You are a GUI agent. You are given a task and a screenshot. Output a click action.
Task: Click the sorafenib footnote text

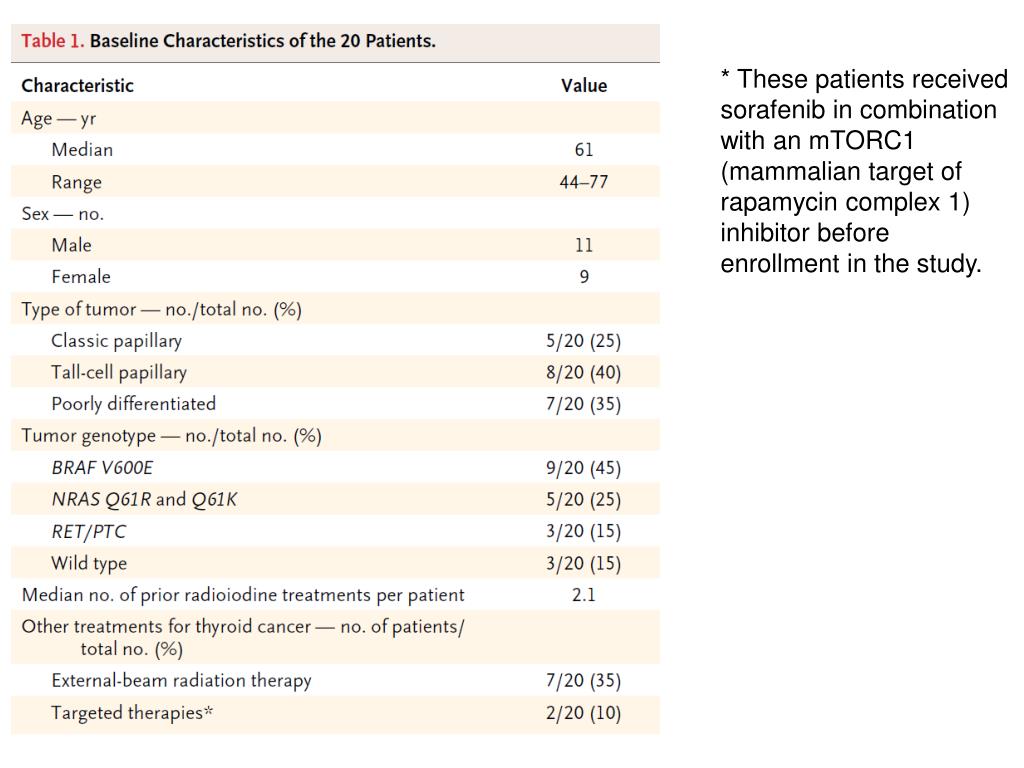coord(864,171)
